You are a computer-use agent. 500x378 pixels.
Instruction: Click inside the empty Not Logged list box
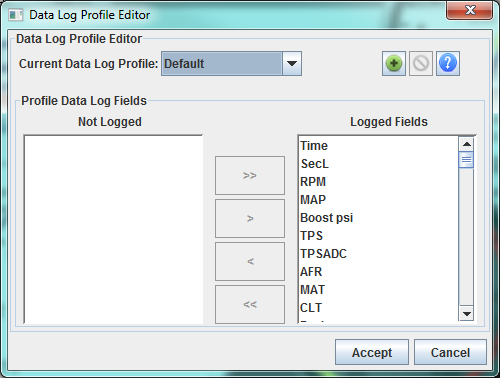click(x=113, y=229)
